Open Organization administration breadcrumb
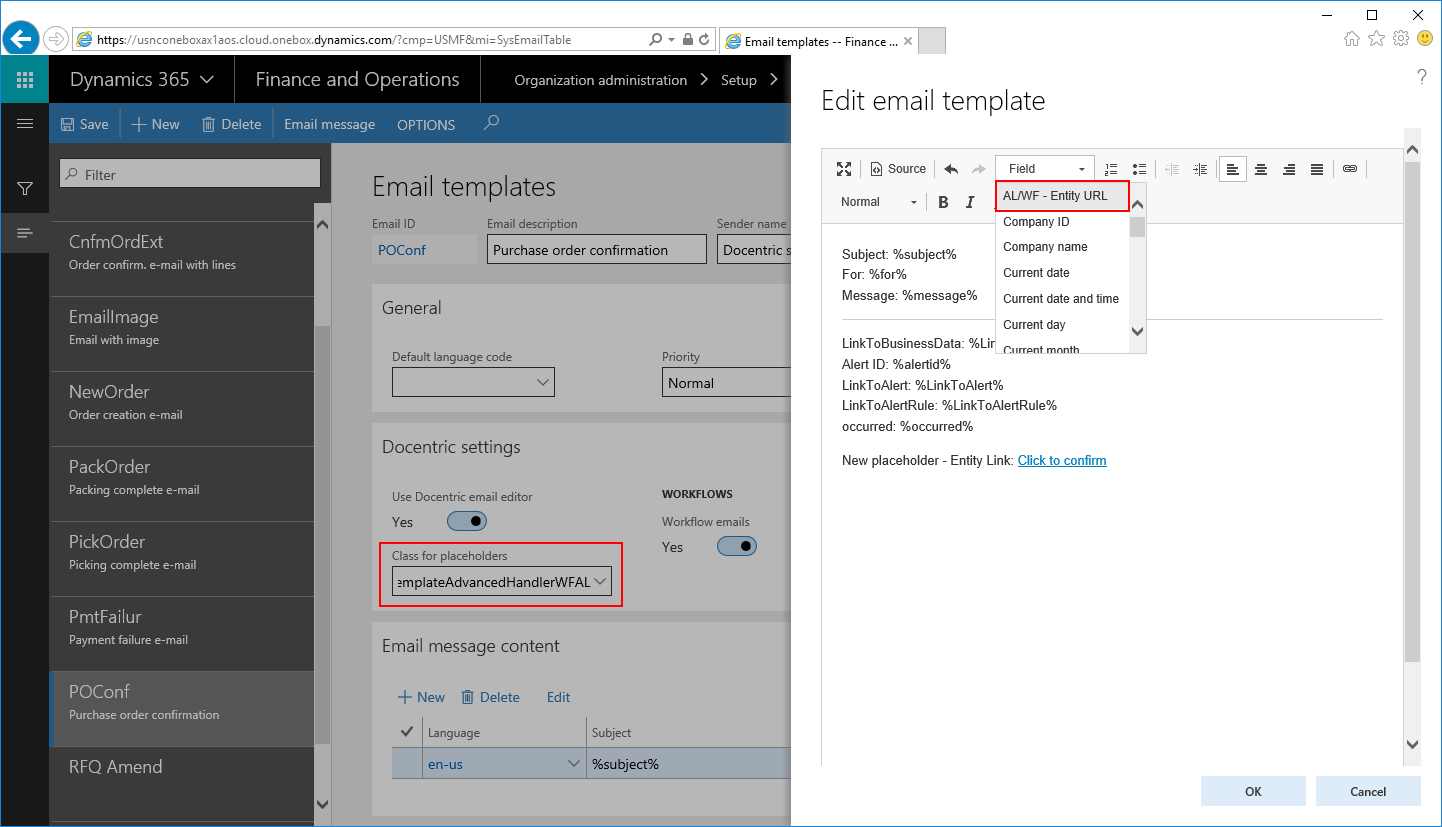Screen dimensions: 1442x827 [x=600, y=80]
